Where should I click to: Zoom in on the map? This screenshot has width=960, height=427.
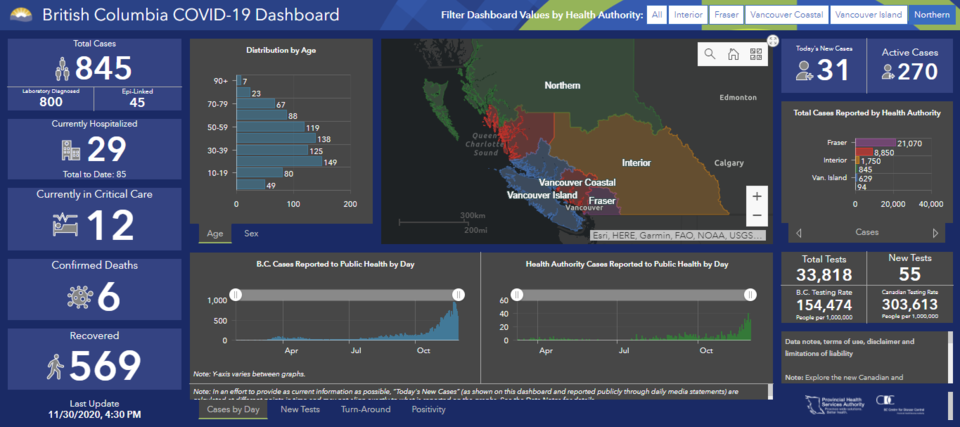pos(757,196)
